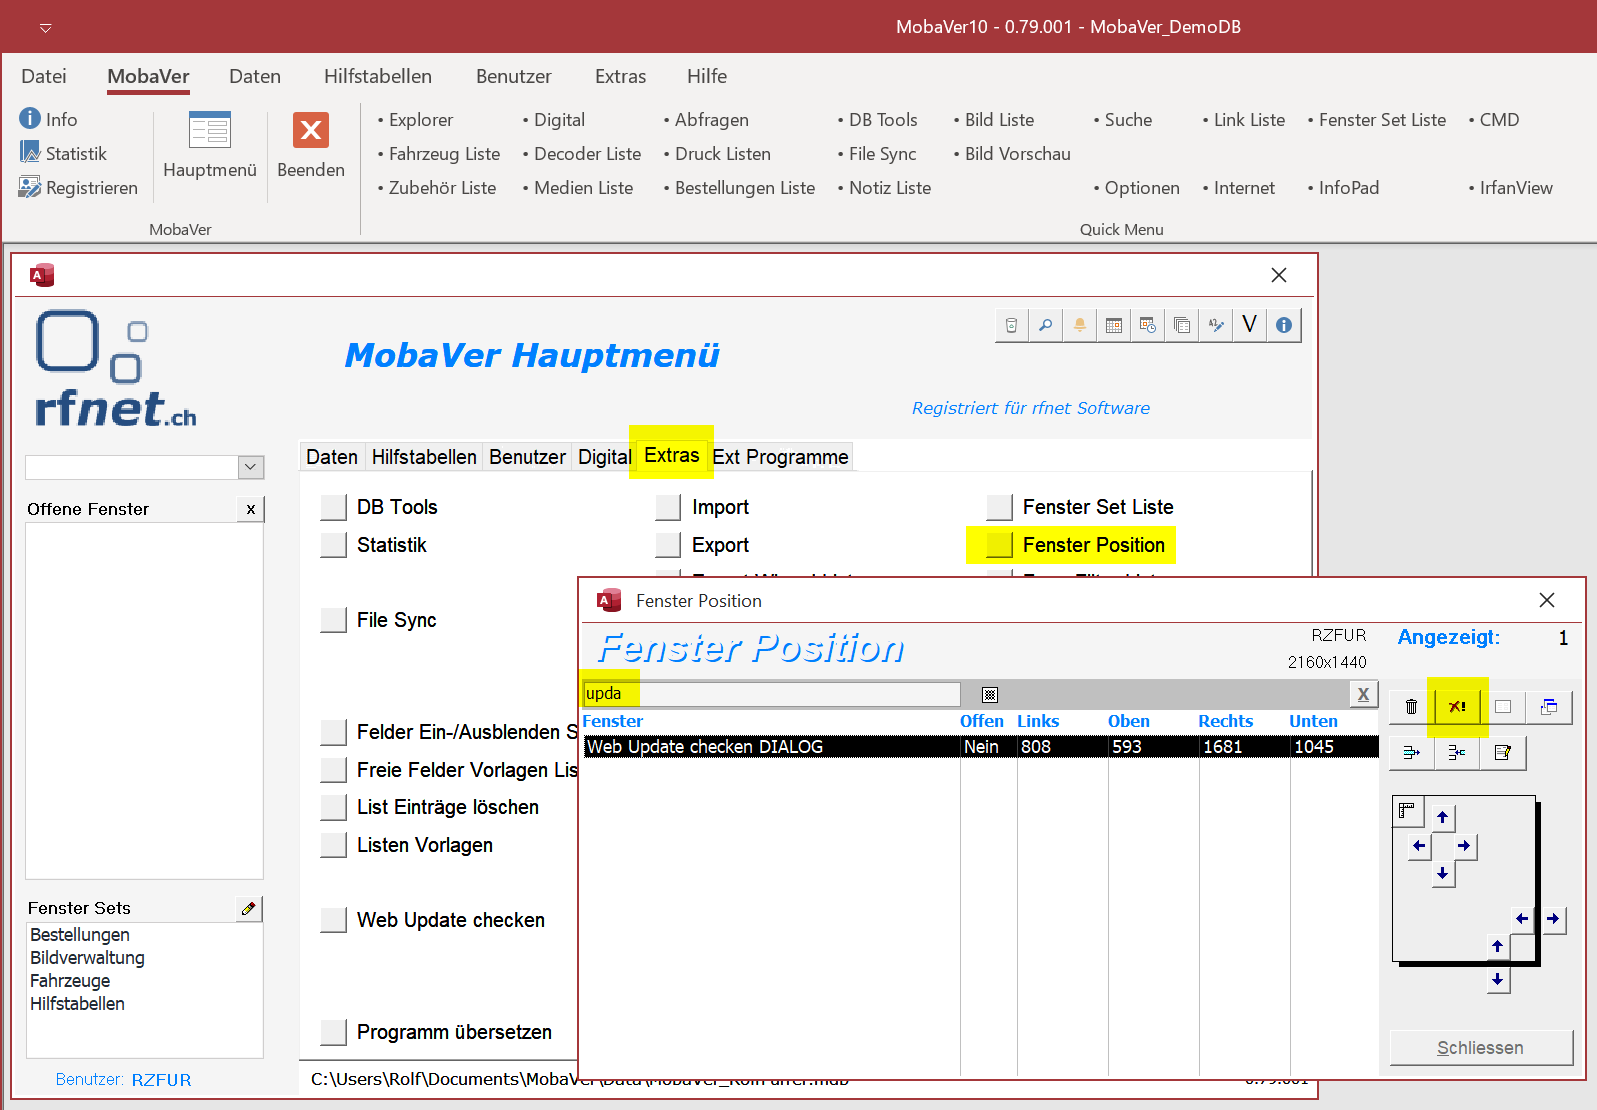Click the ruler corner icon in position pad

[1407, 810]
